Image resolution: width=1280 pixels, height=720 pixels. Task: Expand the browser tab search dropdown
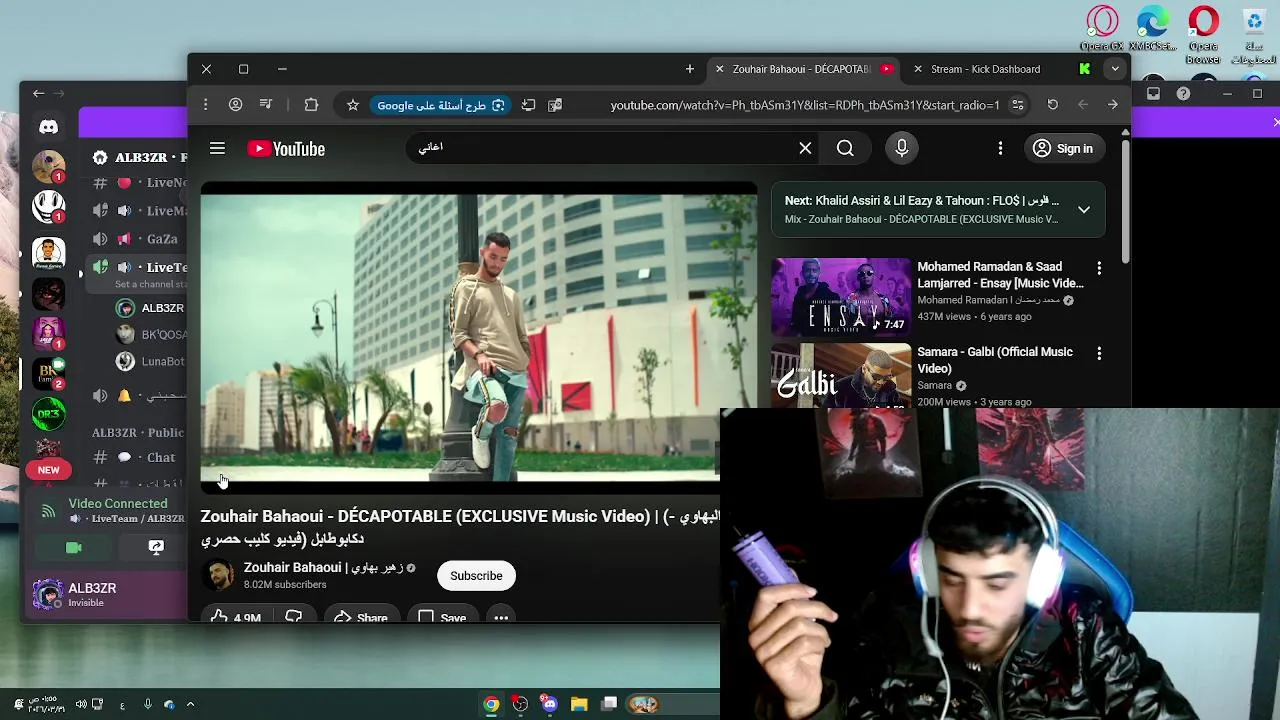coord(1115,69)
